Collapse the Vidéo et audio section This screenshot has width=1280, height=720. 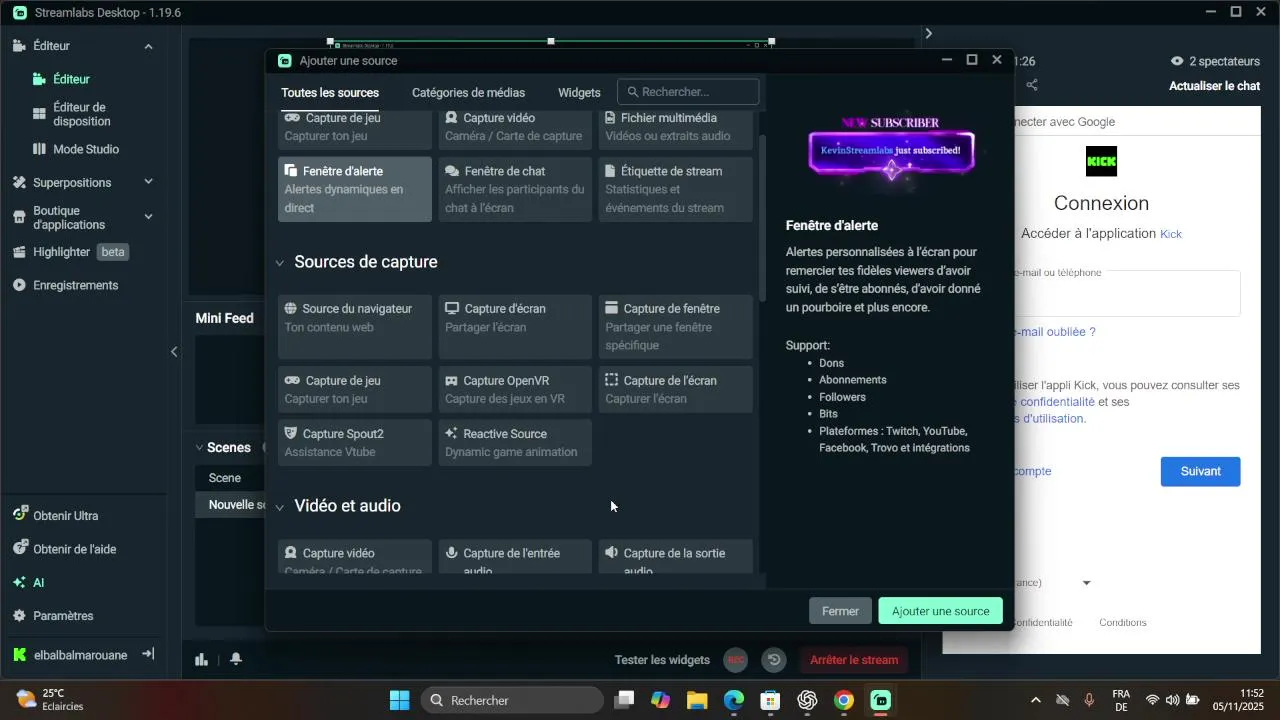(x=280, y=507)
